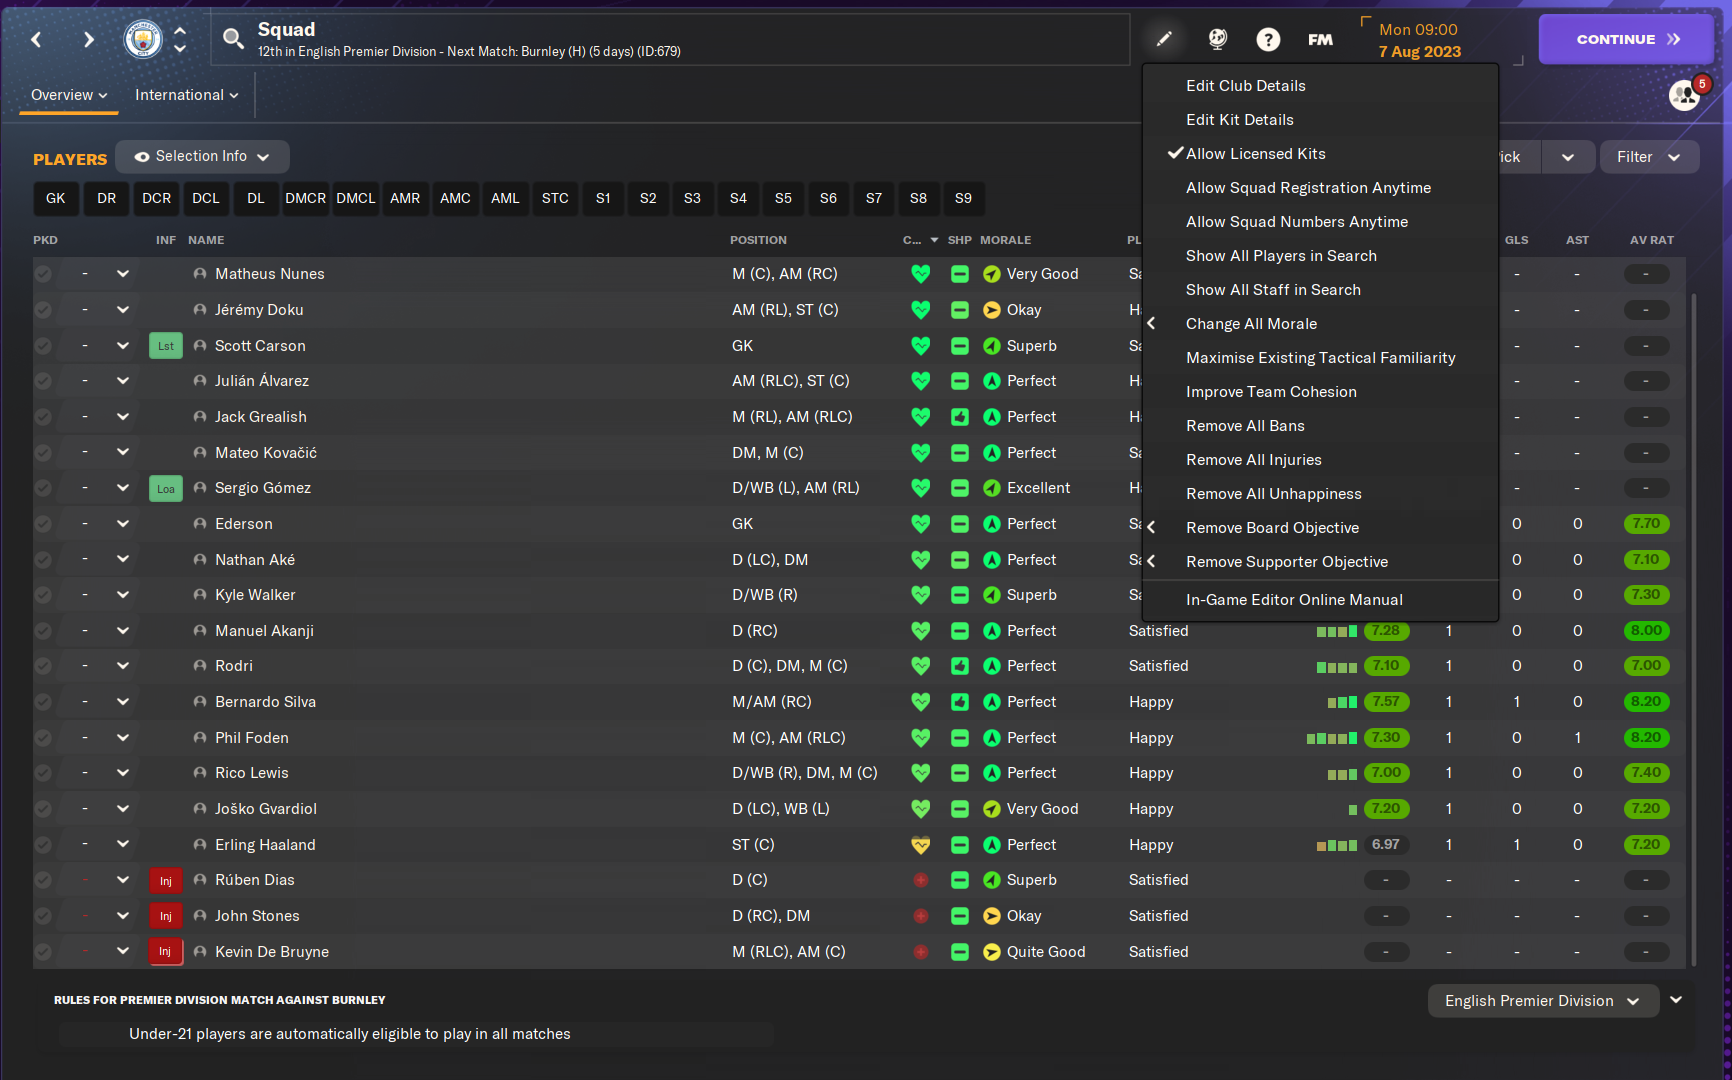Open the In-Game Editor pencil icon
The image size is (1732, 1080).
(x=1163, y=39)
